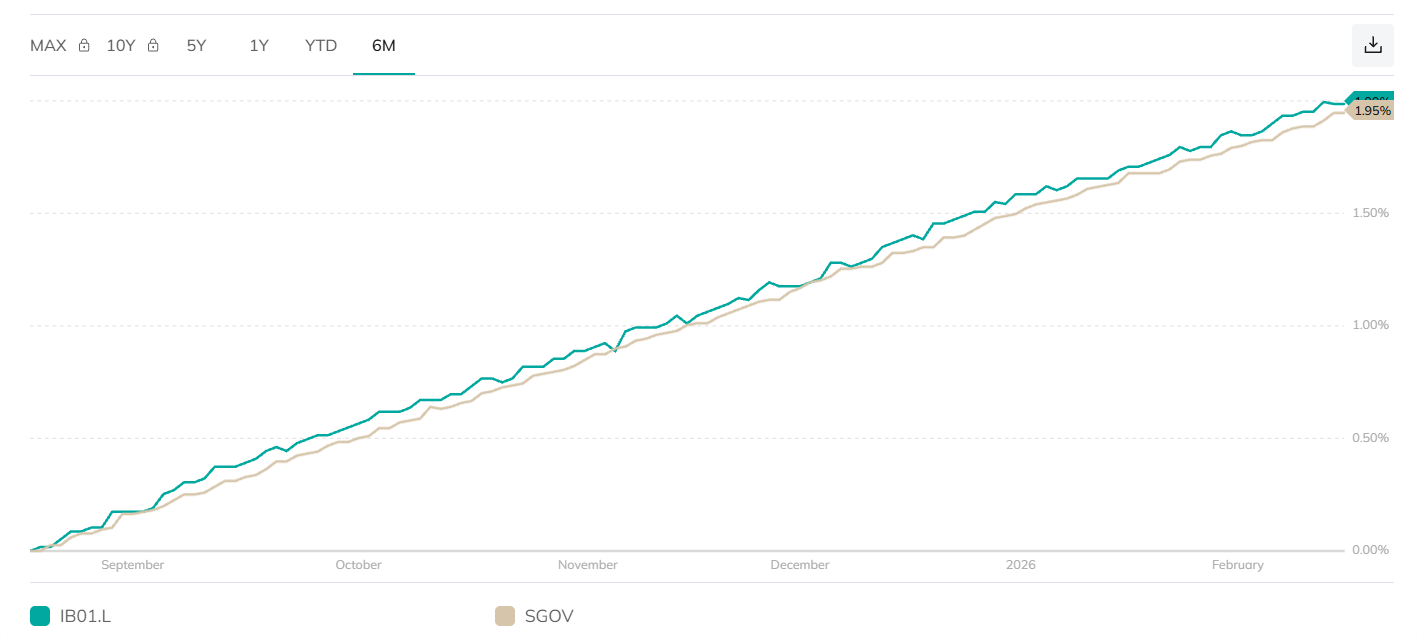Click the teal IB01.L end-value tag
Screen dimensions: 1424x638
point(1371,98)
